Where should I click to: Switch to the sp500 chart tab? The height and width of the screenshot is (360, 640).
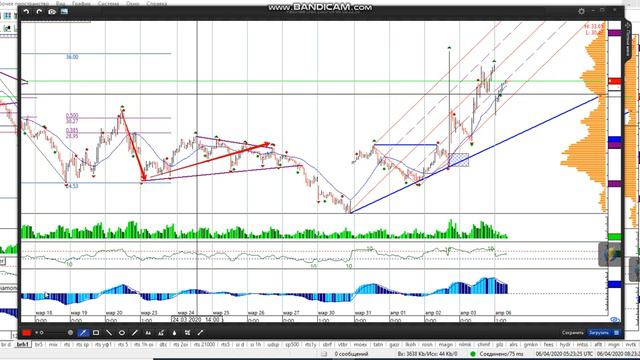point(292,344)
